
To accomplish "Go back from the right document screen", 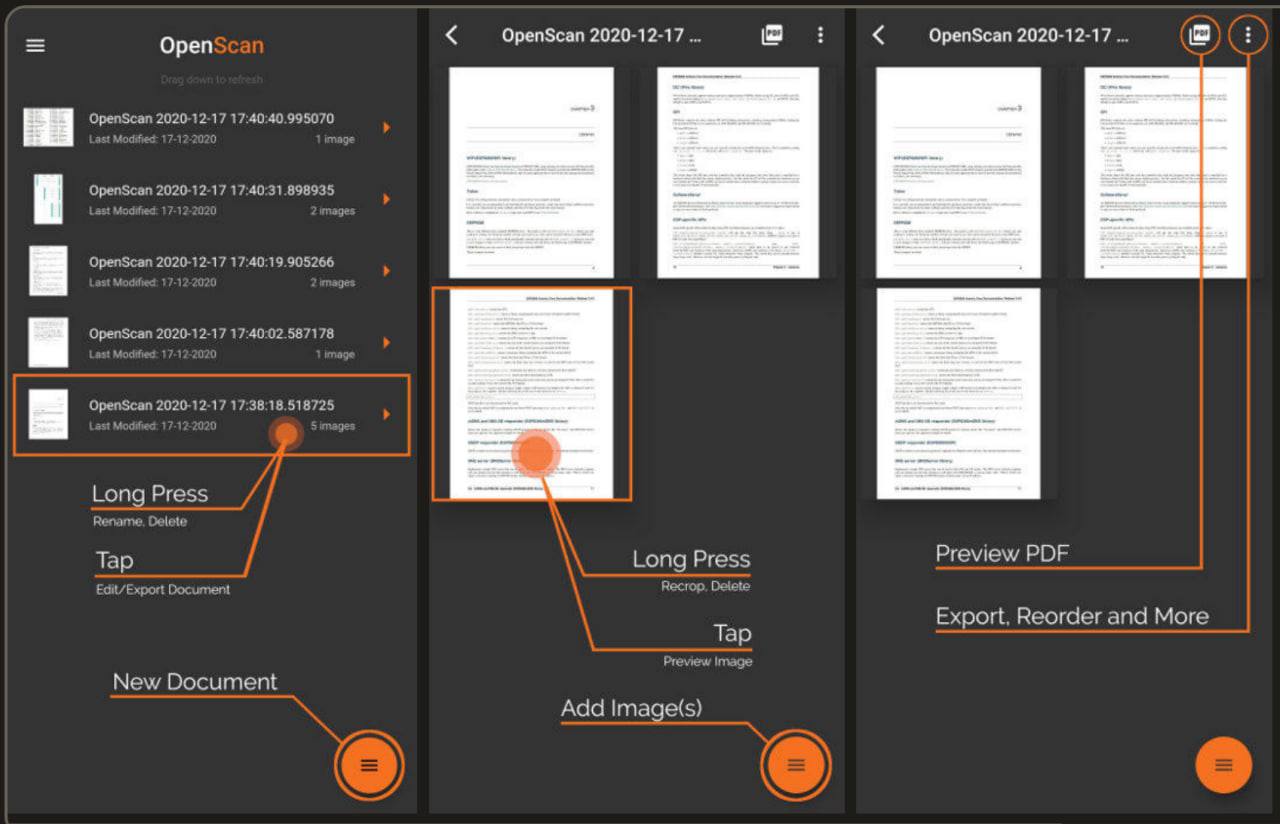I will pos(879,35).
